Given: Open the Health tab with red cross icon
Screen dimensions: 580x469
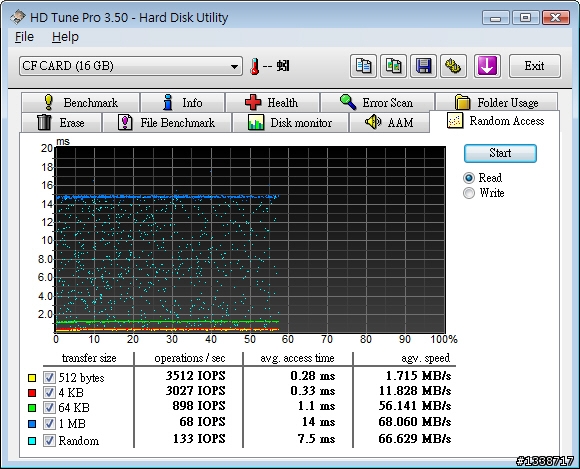Looking at the screenshot, I should click(272, 102).
